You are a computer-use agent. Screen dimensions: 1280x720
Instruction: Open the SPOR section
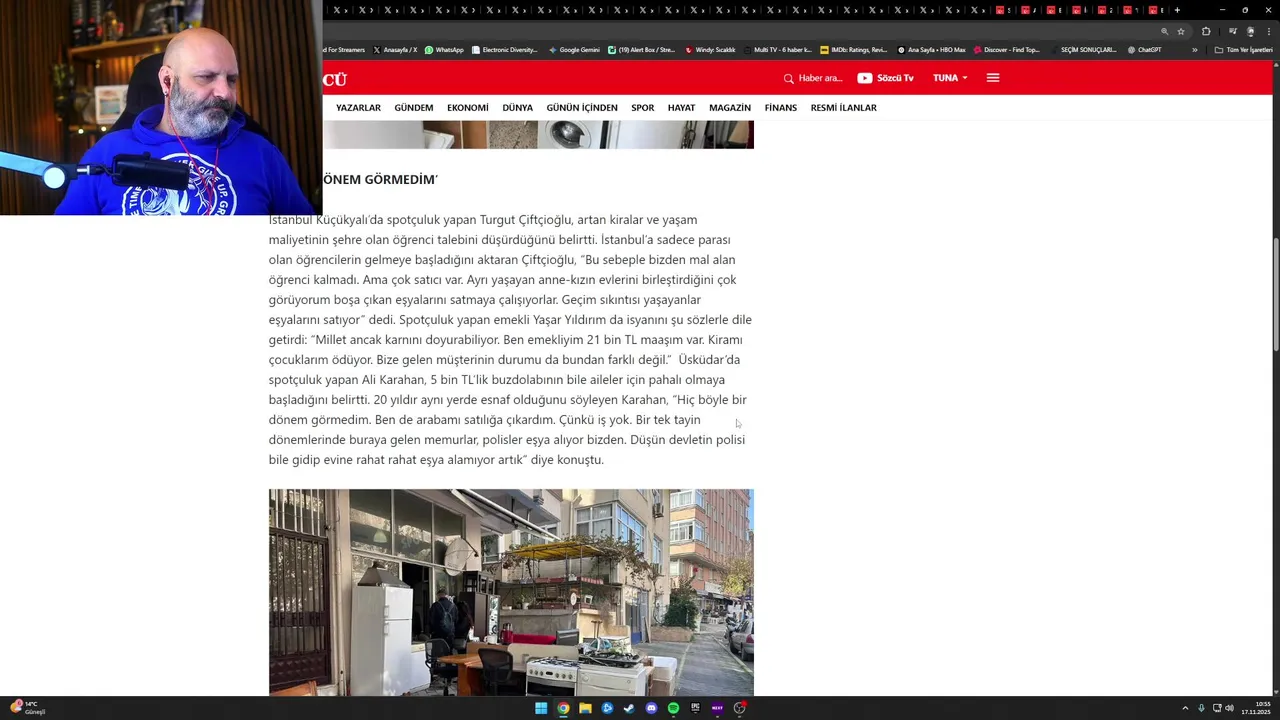pyautogui.click(x=642, y=108)
